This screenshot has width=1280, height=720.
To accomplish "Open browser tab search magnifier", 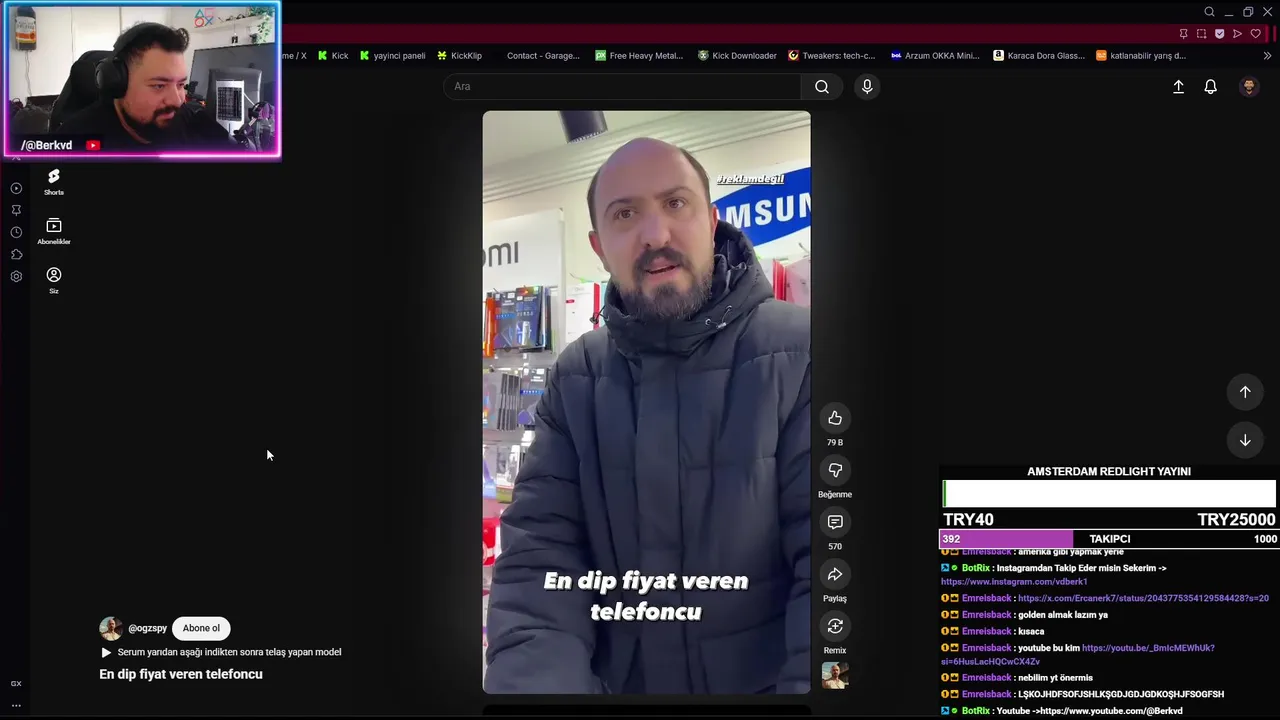I will (x=1209, y=12).
